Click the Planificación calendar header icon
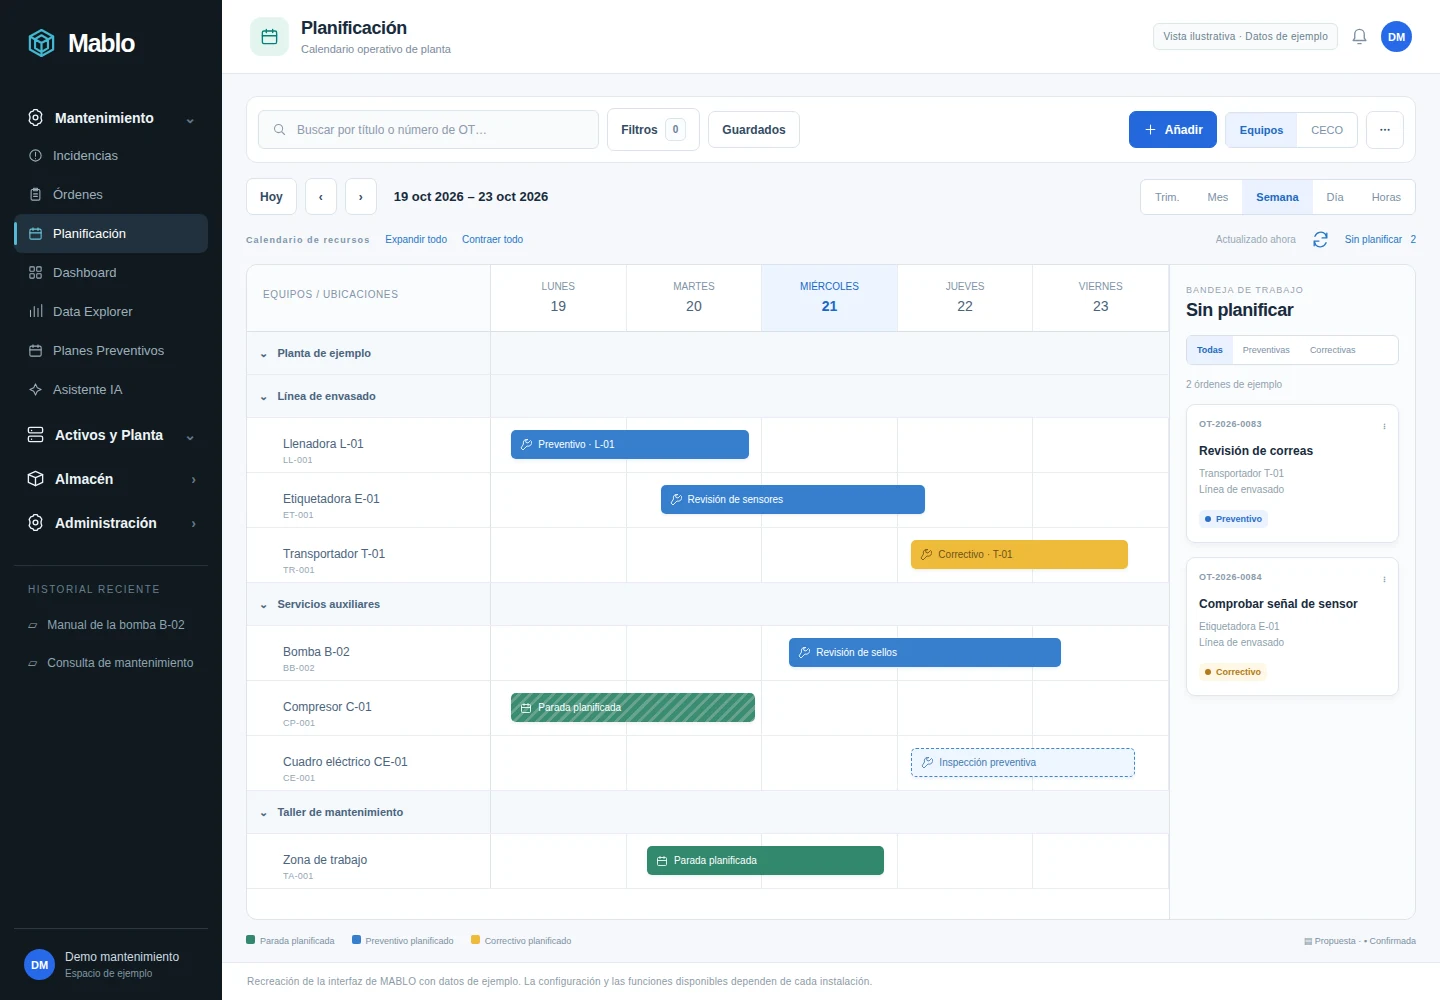The image size is (1440, 1000). pyautogui.click(x=269, y=37)
